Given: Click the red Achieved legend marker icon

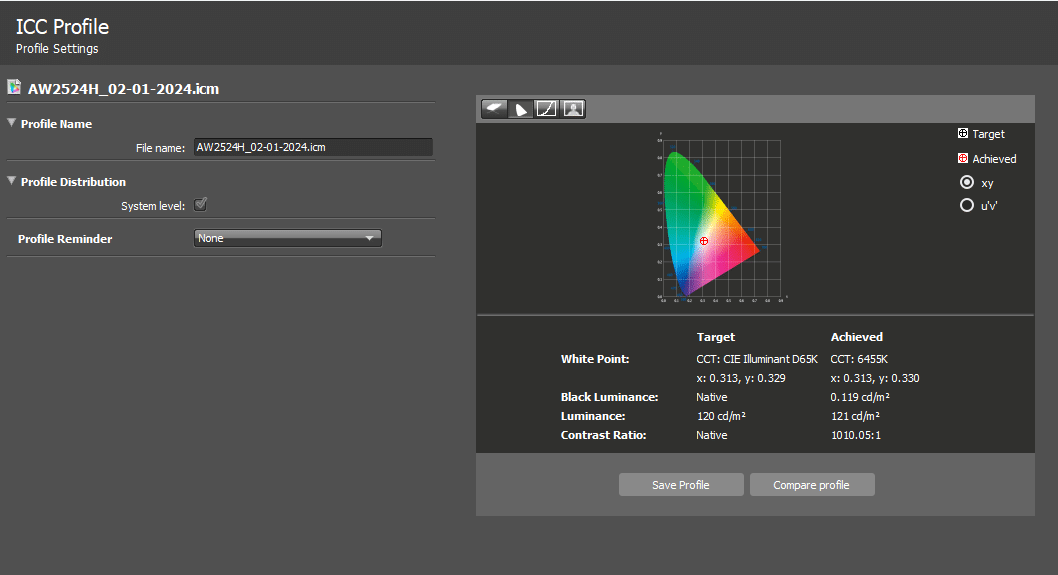Looking at the screenshot, I should (x=963, y=159).
